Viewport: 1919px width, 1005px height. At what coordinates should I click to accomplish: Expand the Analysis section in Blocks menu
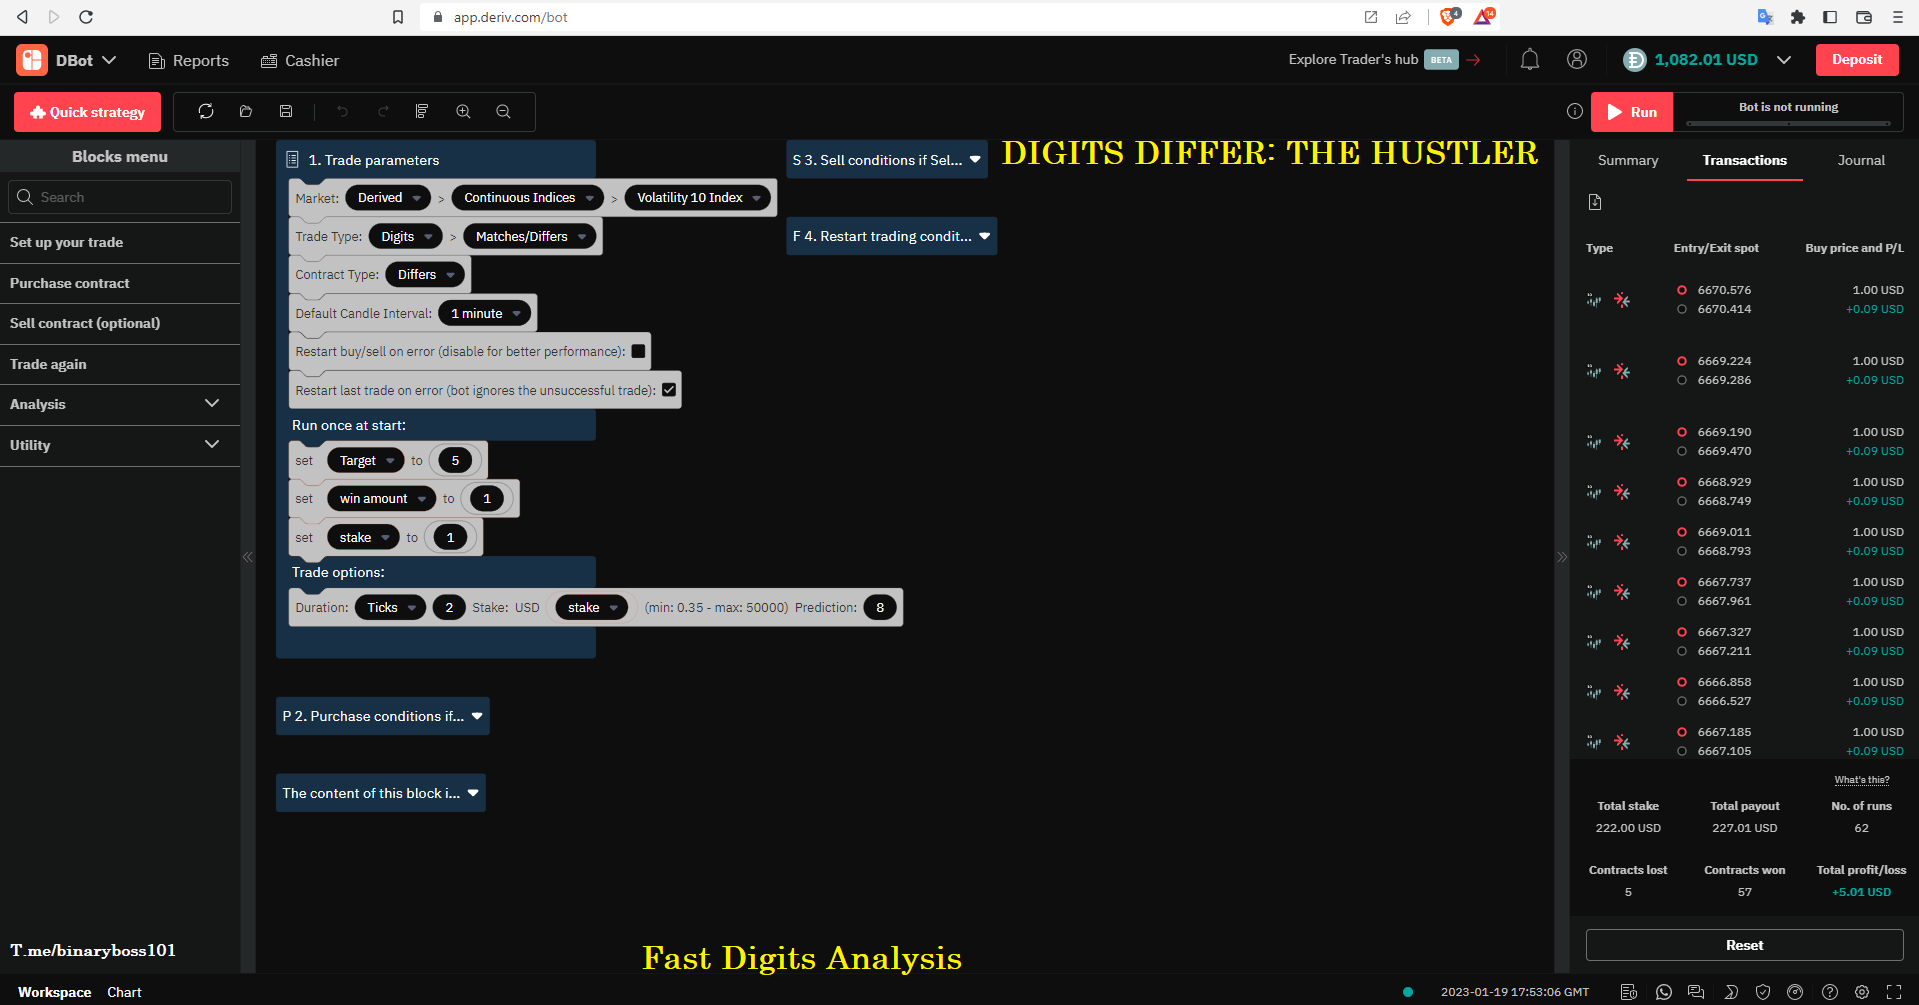(x=120, y=404)
